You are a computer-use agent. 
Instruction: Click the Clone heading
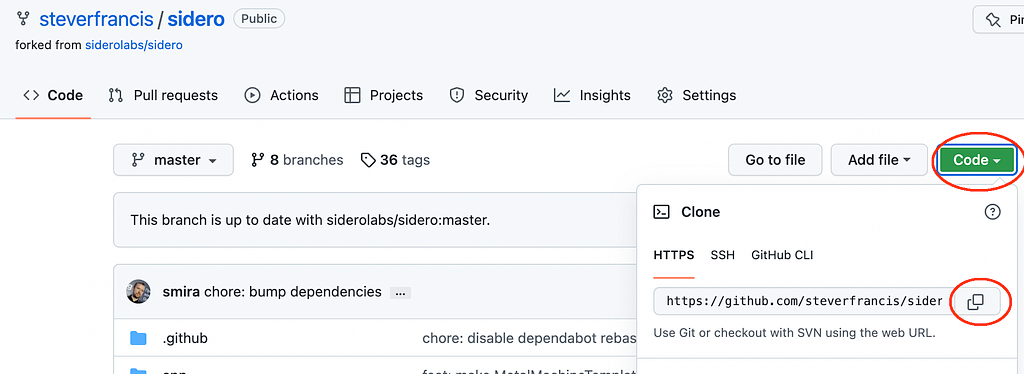click(701, 211)
